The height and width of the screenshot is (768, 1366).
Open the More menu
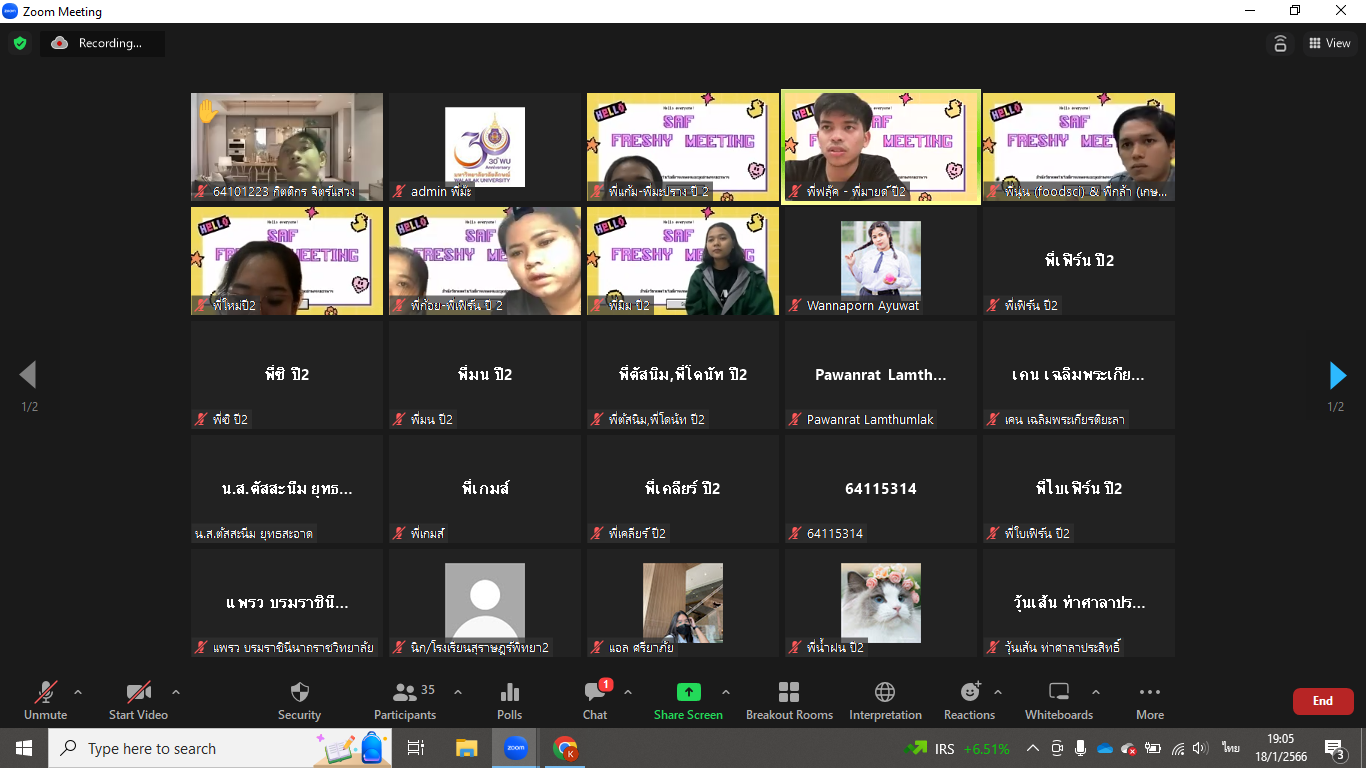[1149, 700]
